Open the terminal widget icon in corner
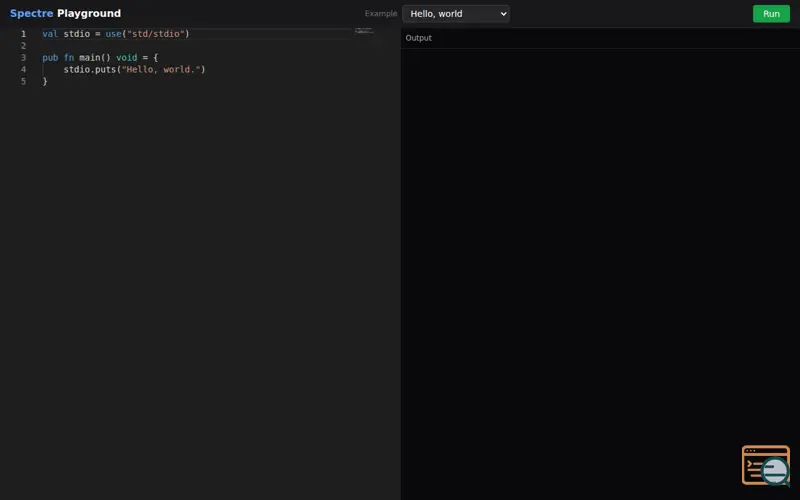800x500 pixels. pos(766,465)
